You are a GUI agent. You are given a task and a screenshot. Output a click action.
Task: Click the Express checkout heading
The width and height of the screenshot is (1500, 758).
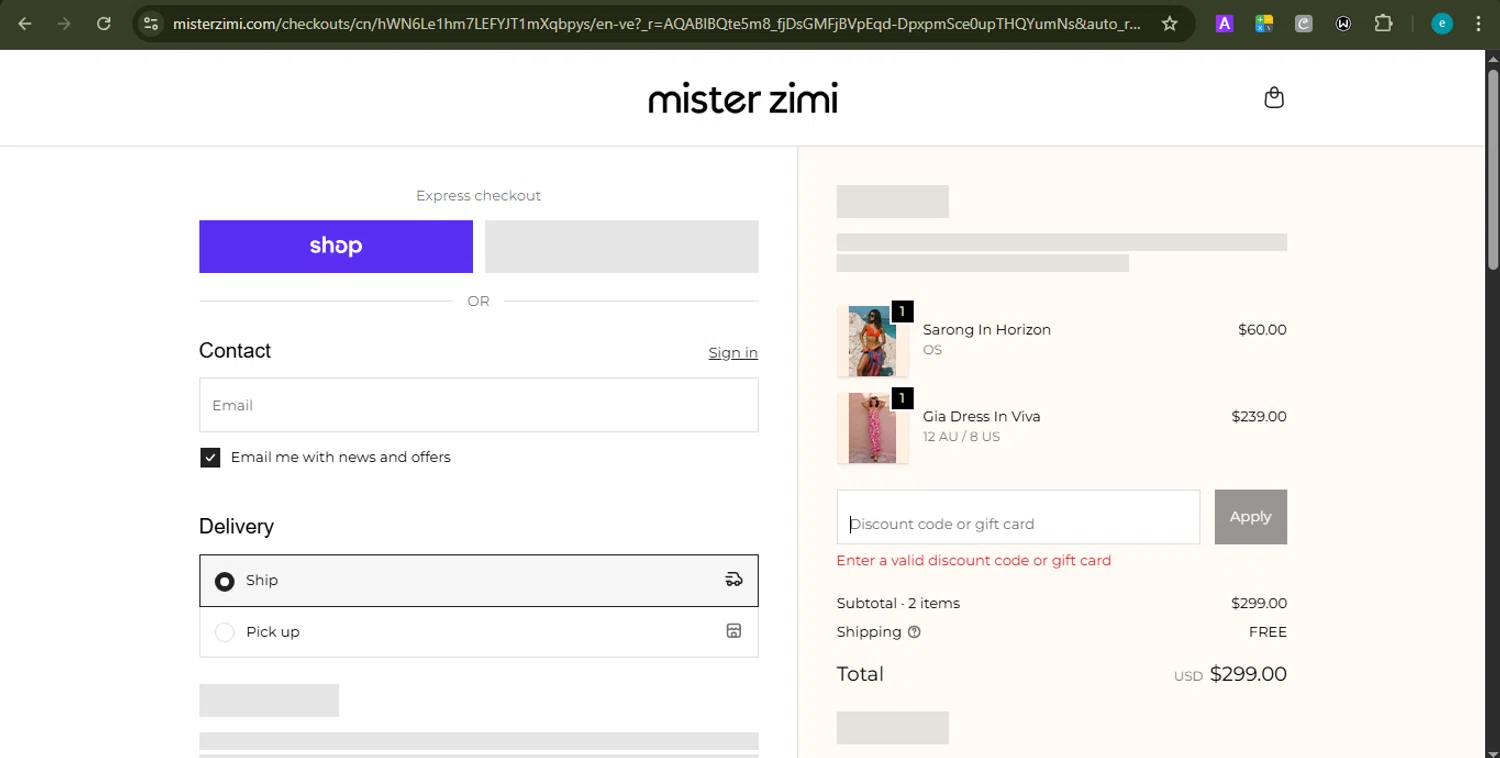point(478,196)
